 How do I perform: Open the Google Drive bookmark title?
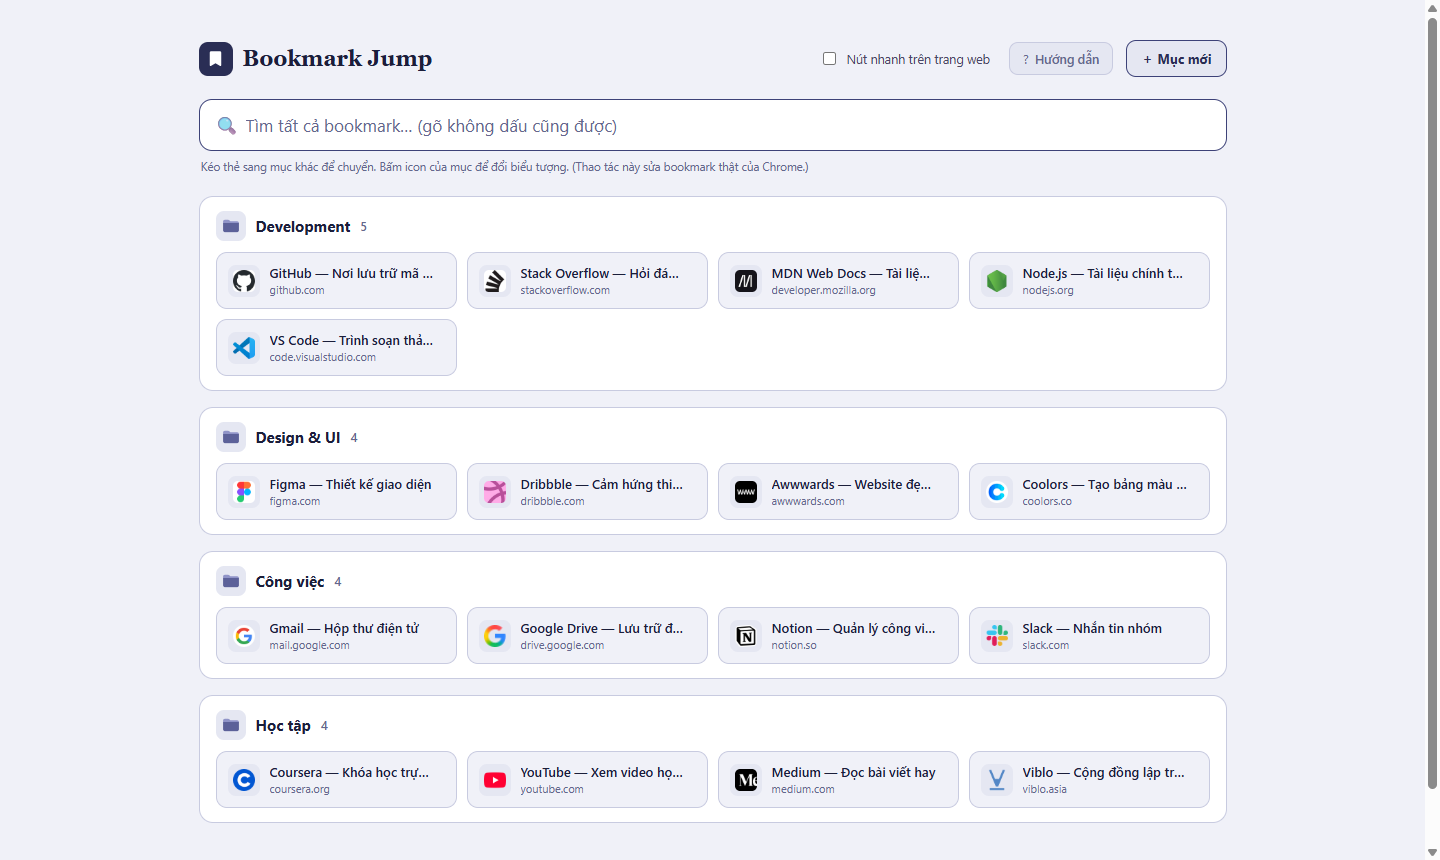coord(601,628)
